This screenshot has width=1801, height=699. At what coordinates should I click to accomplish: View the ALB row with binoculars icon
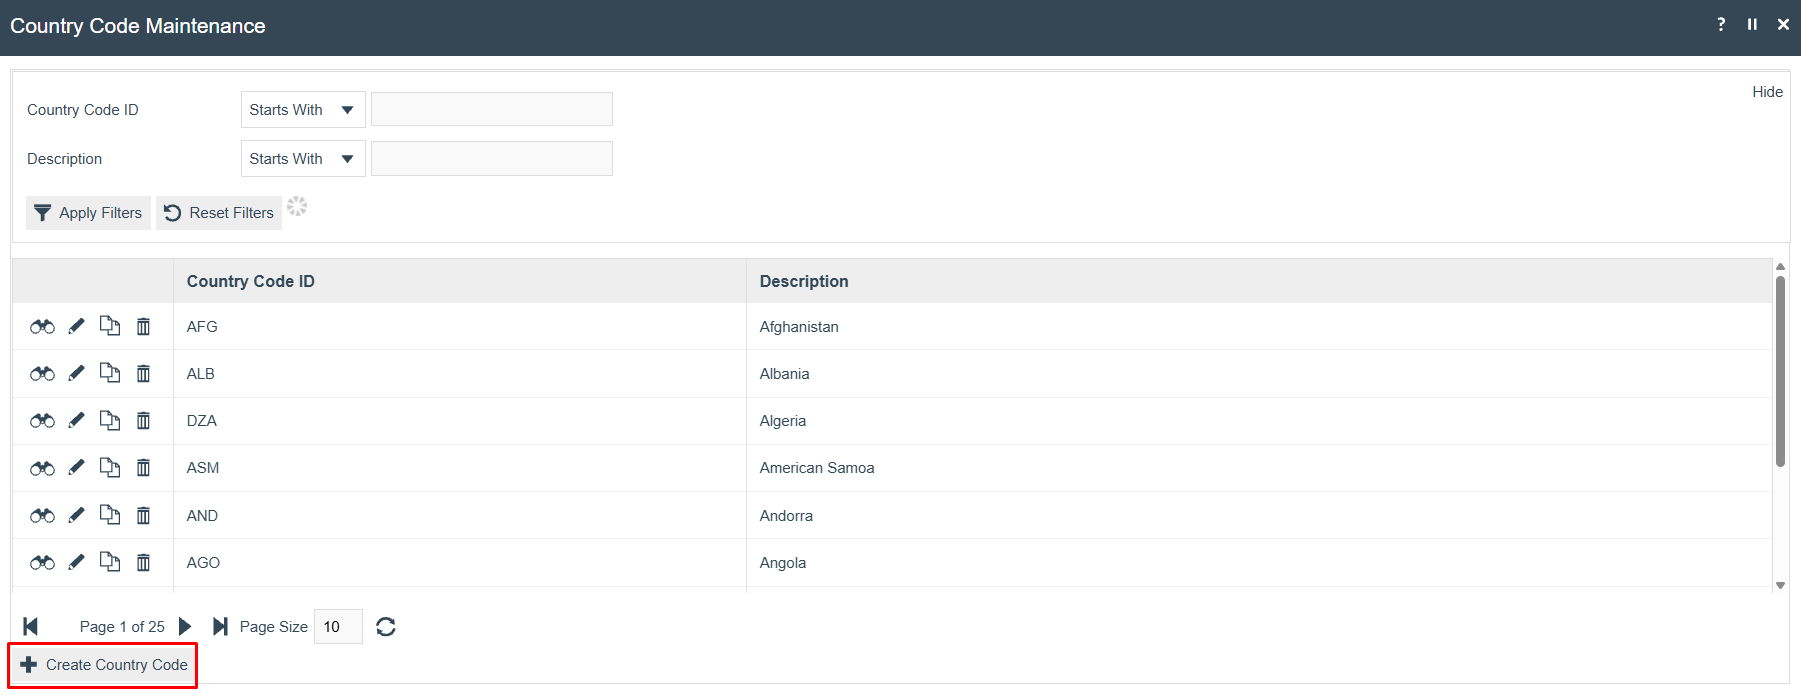(x=42, y=374)
